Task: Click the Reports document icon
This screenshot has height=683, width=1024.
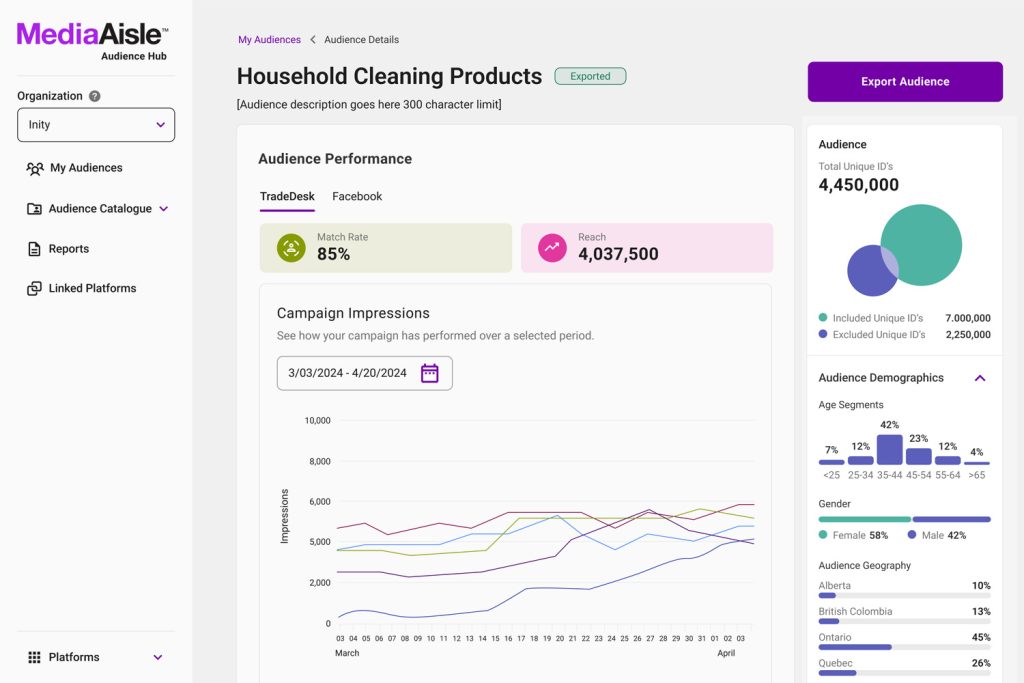Action: (x=34, y=249)
